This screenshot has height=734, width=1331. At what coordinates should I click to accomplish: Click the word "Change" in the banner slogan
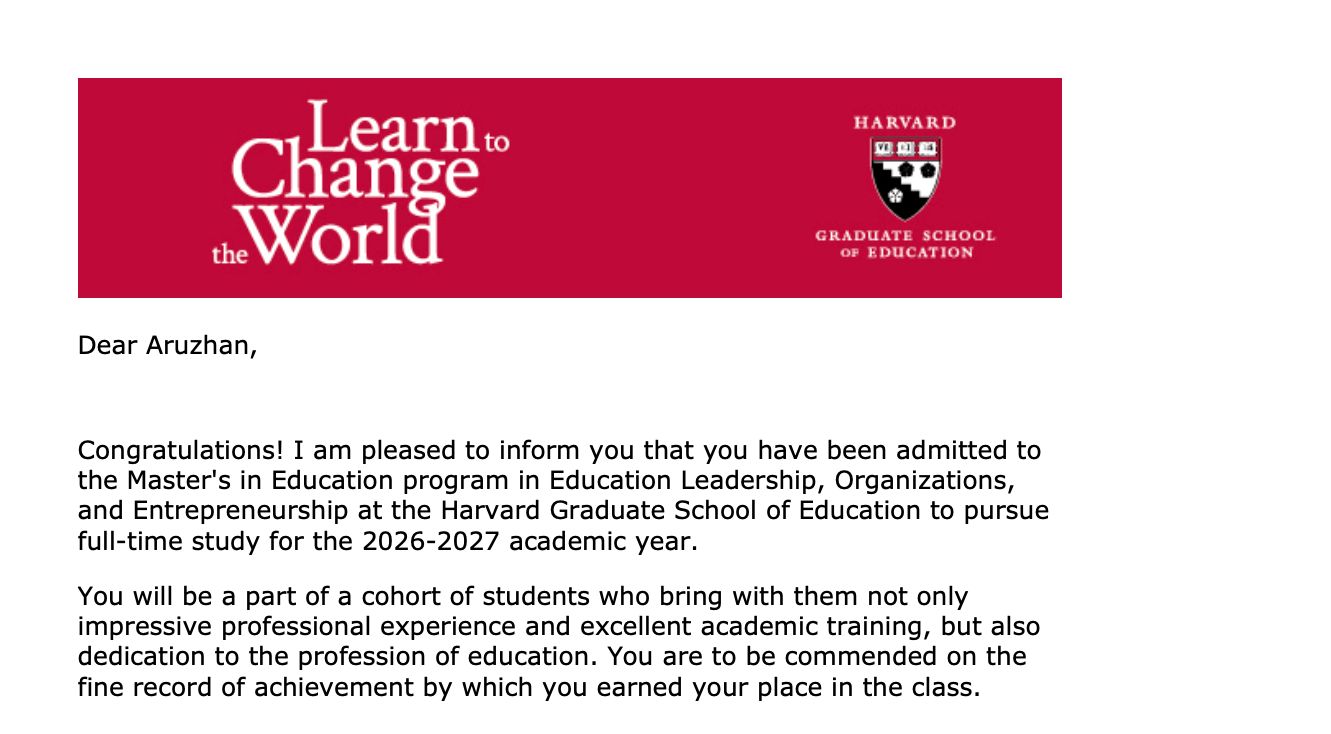[355, 177]
